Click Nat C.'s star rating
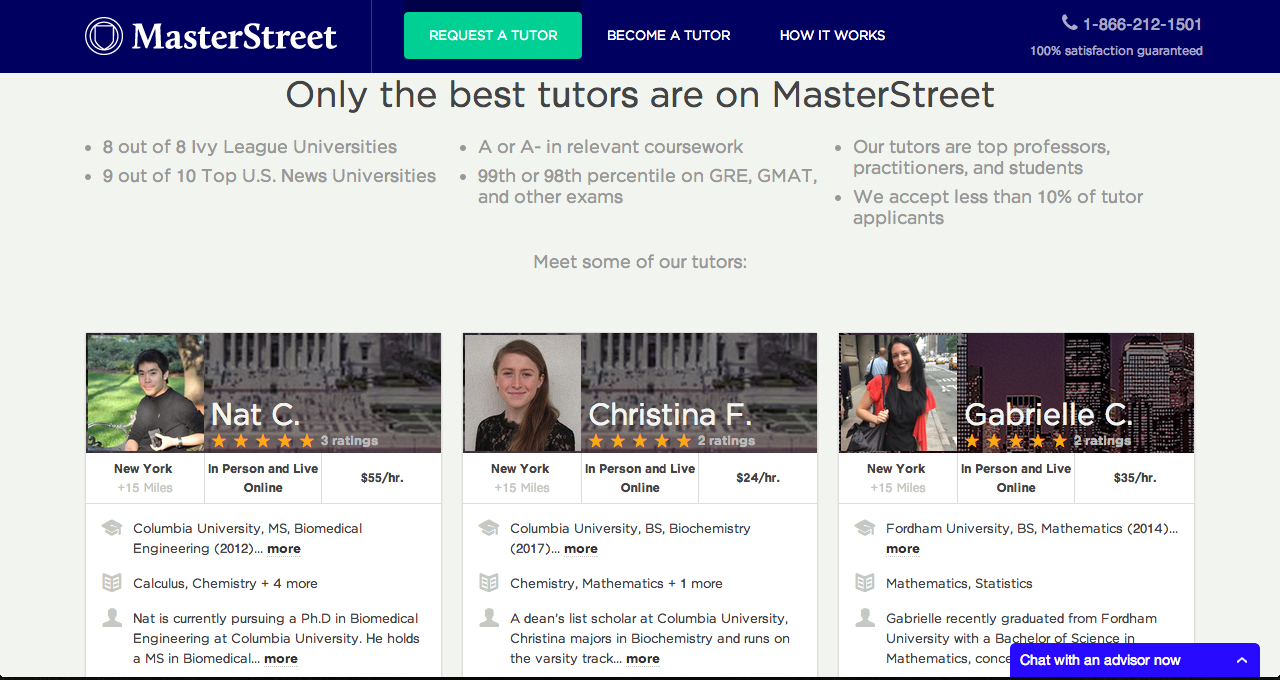The width and height of the screenshot is (1280, 680). click(x=263, y=441)
